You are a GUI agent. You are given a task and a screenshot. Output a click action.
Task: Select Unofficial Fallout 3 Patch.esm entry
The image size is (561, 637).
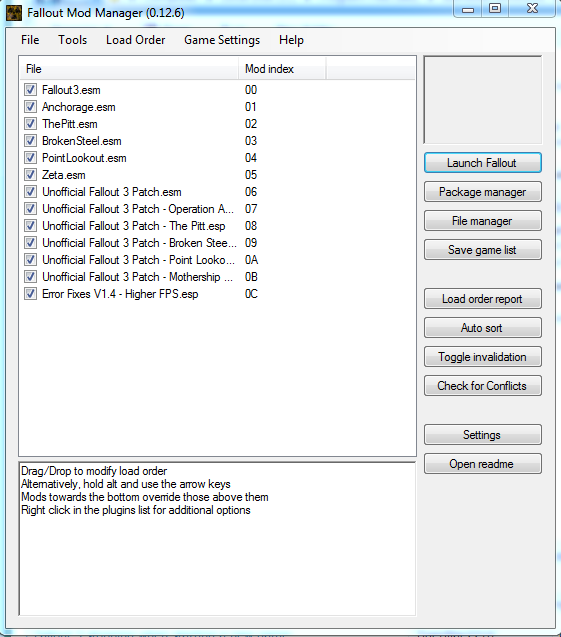tap(112, 192)
